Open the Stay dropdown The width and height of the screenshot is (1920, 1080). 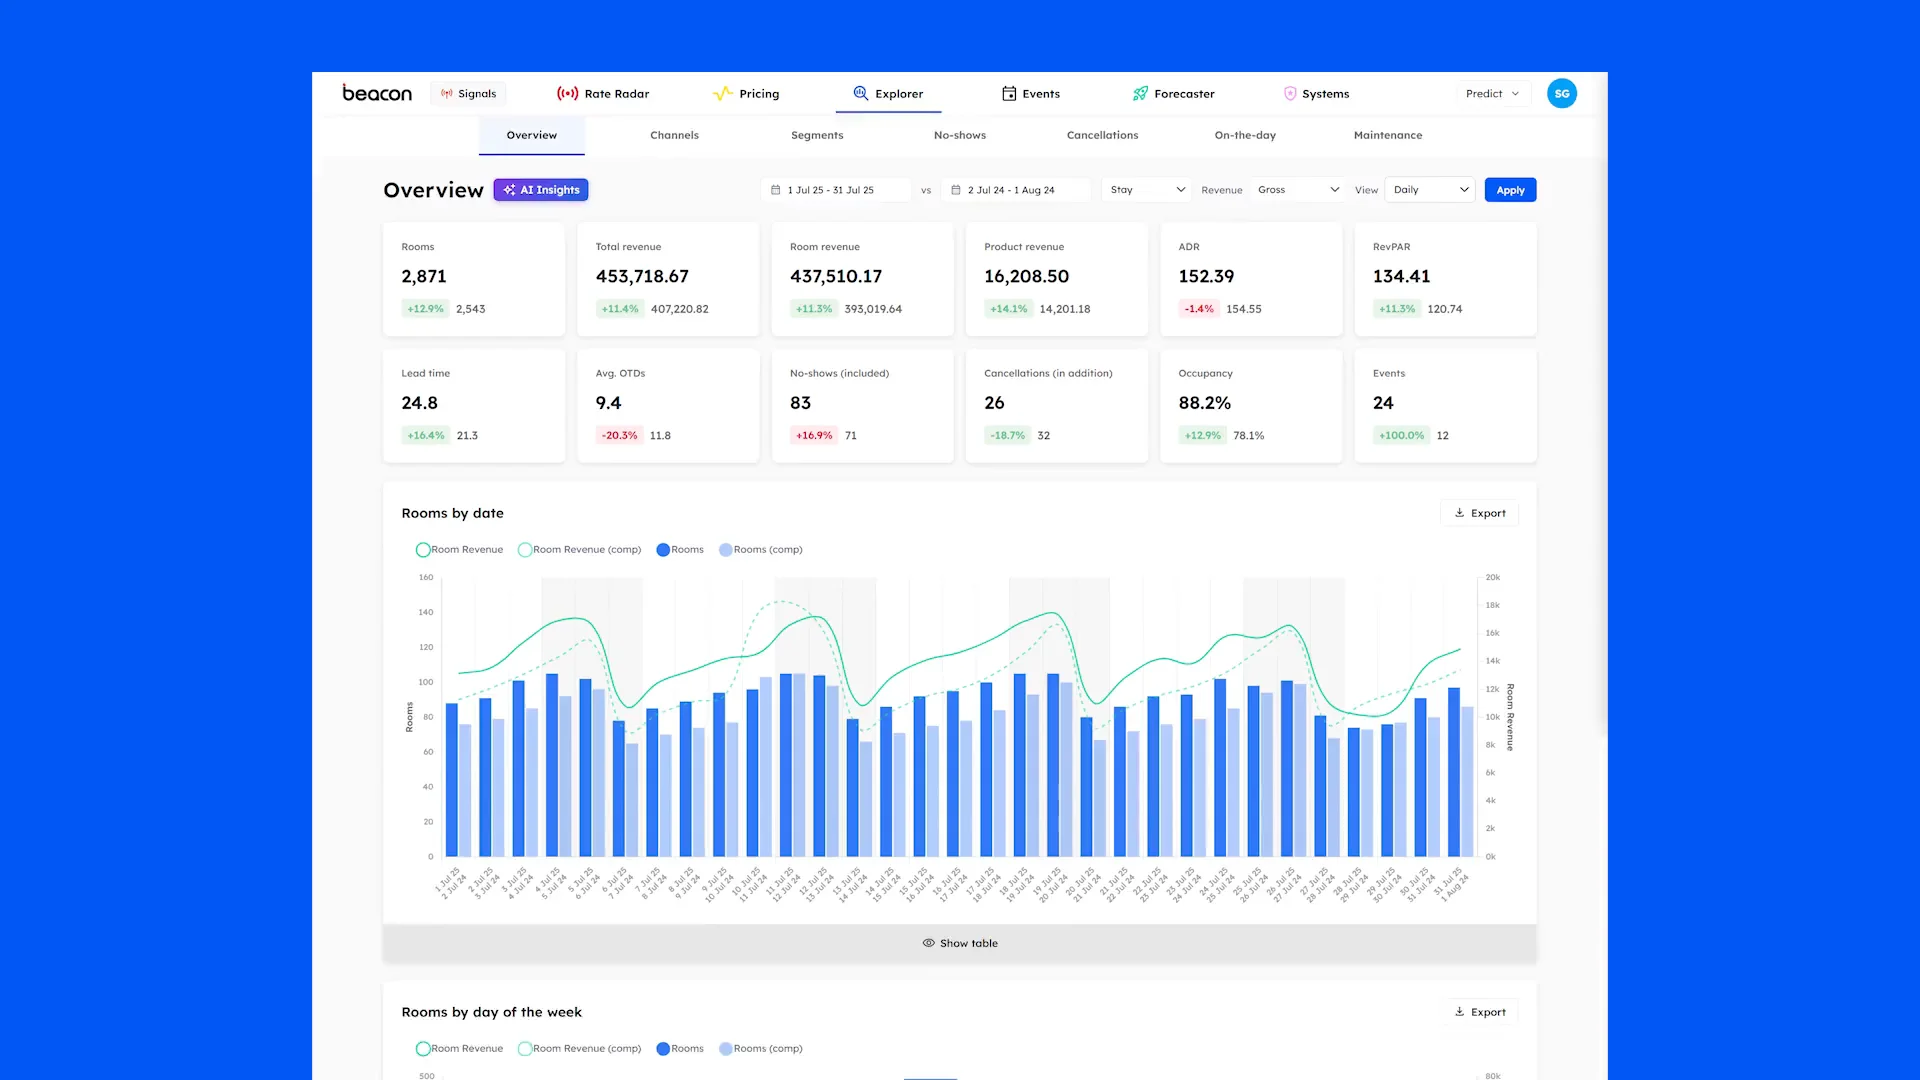pos(1147,190)
